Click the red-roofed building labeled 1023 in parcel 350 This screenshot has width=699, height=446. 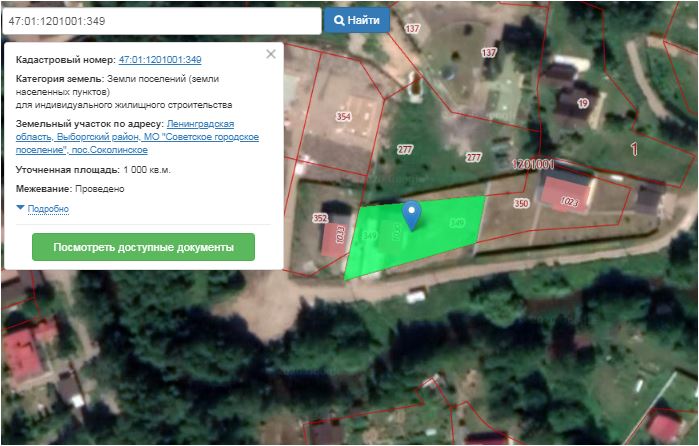[x=567, y=190]
